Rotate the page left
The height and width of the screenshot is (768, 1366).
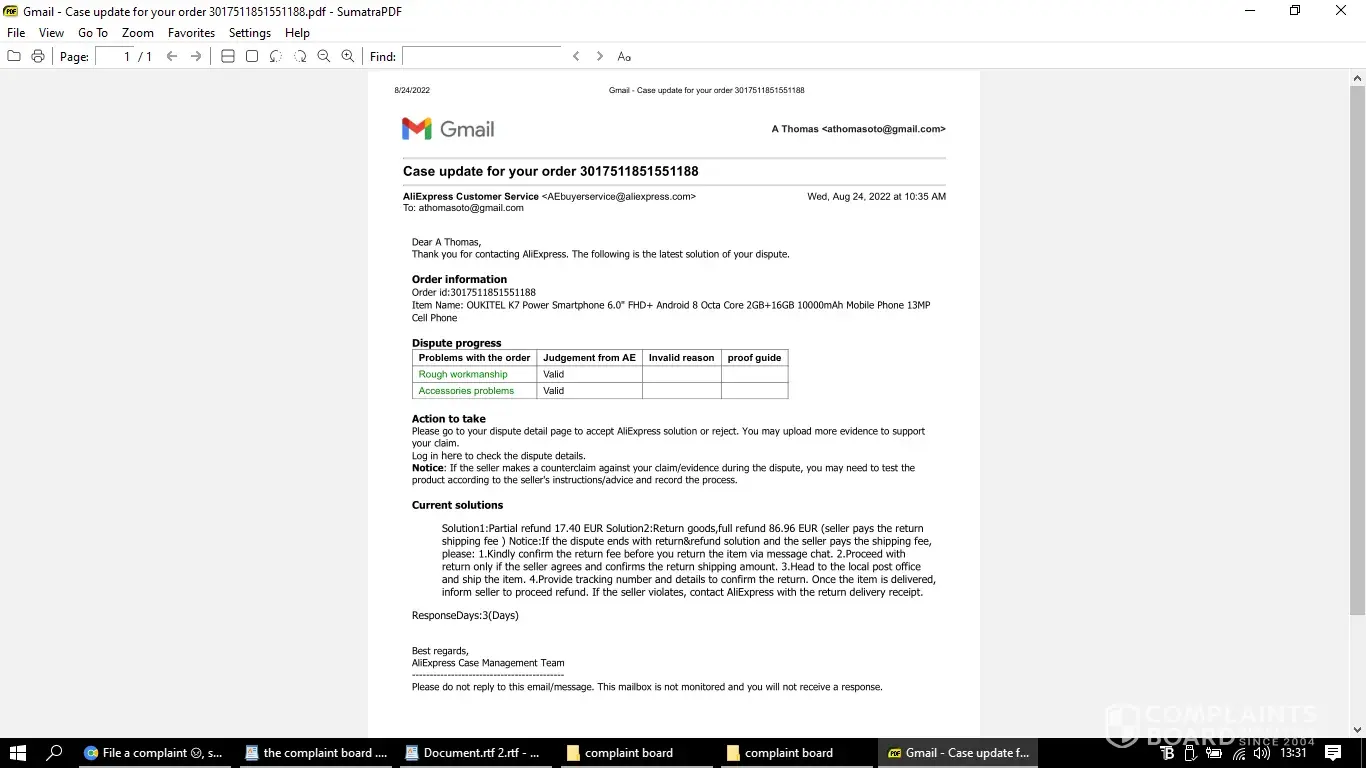[276, 57]
